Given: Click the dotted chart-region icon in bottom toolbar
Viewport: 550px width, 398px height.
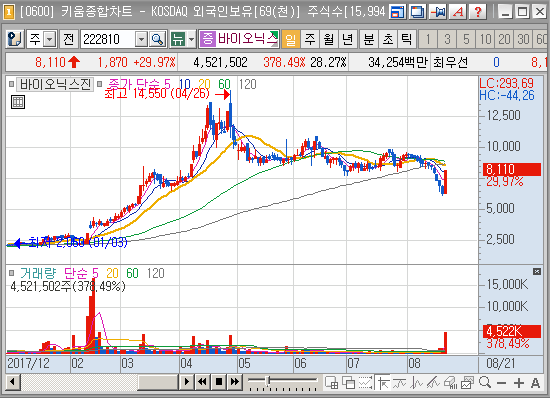Looking at the screenshot, I should click(365, 383).
